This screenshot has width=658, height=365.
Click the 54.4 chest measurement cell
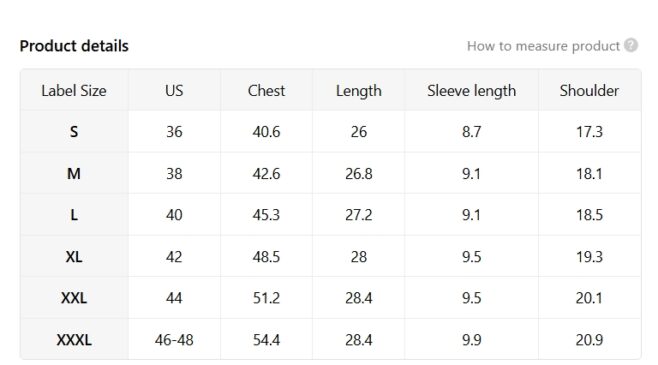coord(266,339)
